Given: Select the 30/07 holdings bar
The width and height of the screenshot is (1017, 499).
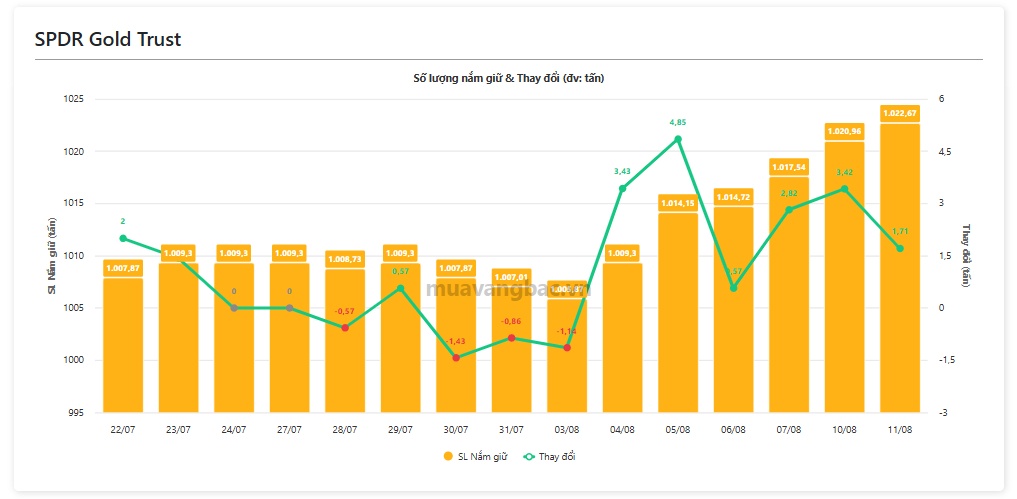Looking at the screenshot, I should click(x=456, y=345).
